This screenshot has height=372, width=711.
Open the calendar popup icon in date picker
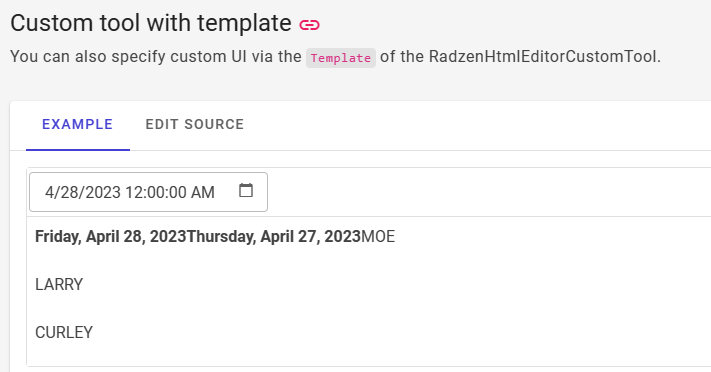246,191
